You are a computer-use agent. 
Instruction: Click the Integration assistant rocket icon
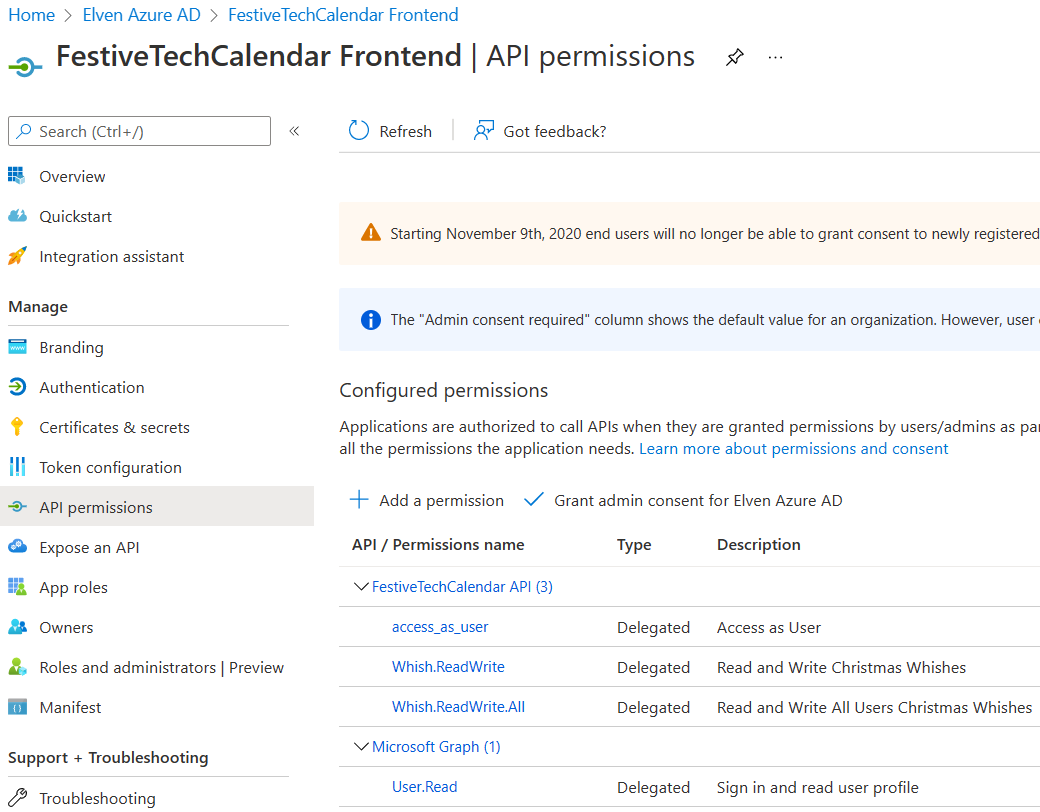(17, 255)
